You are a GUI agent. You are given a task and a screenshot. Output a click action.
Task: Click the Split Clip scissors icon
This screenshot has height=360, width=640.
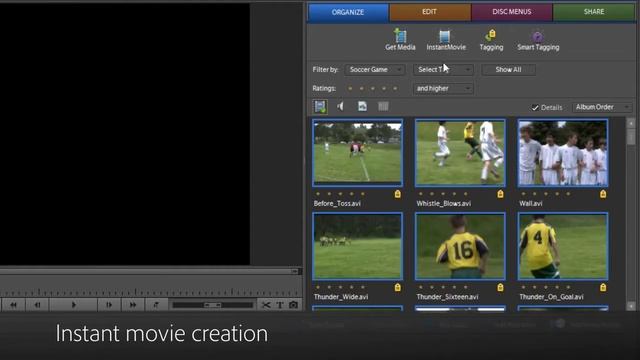pyautogui.click(x=266, y=305)
